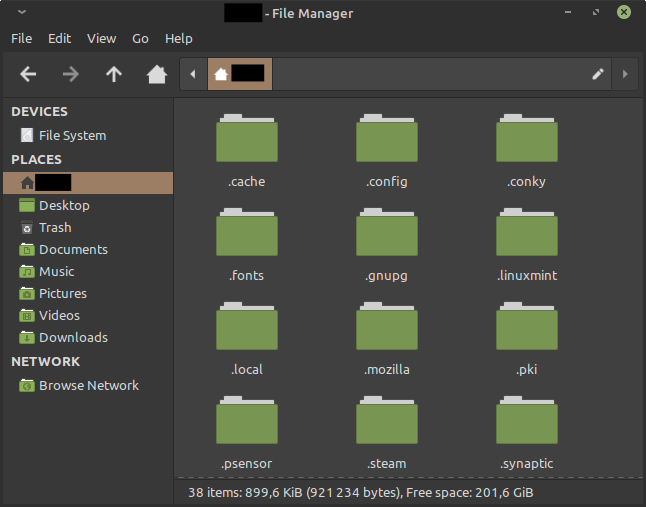Go forward with the right arrow button
Screen dimensions: 646x507
[x=71, y=74]
